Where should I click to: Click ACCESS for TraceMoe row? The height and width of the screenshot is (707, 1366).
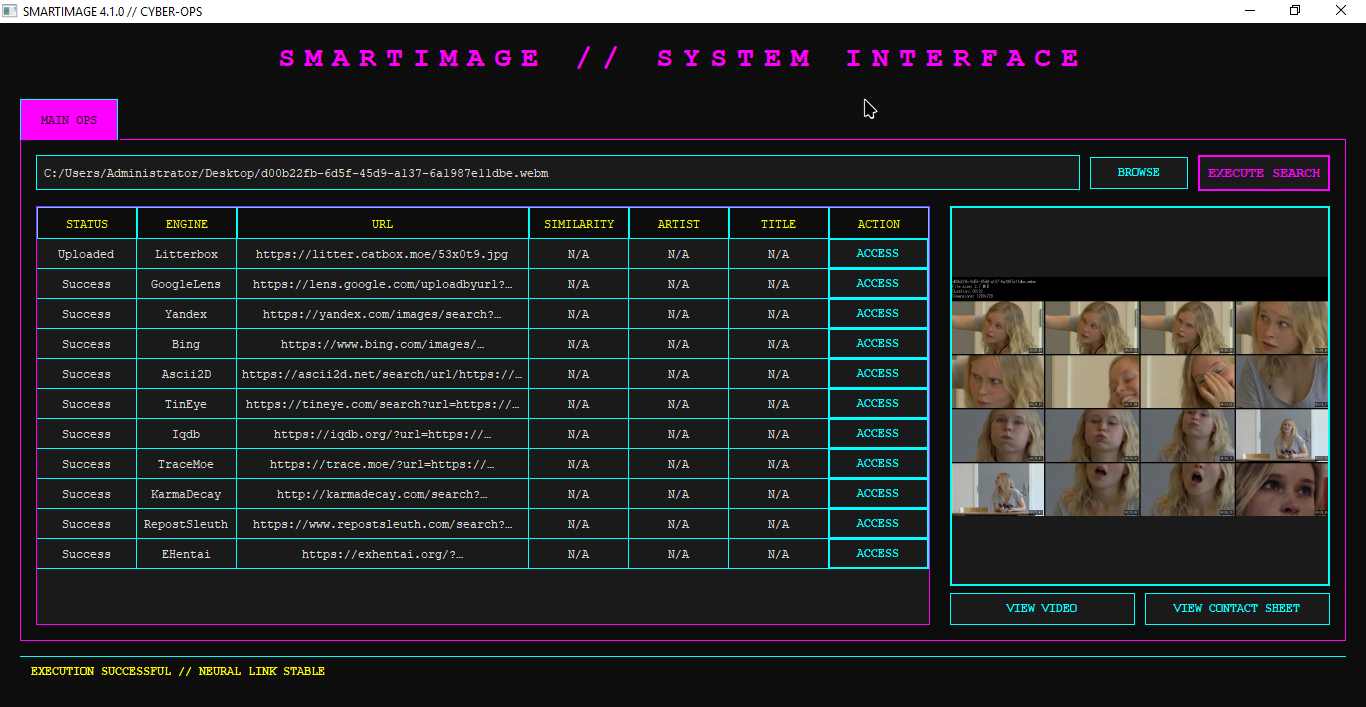tap(878, 464)
